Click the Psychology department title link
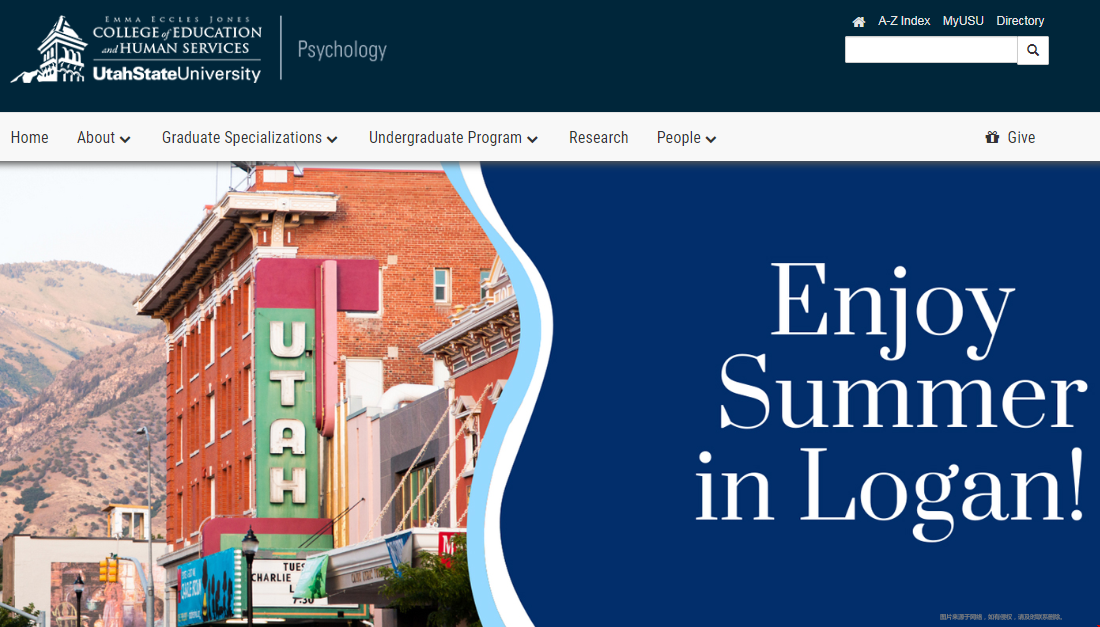 point(342,50)
